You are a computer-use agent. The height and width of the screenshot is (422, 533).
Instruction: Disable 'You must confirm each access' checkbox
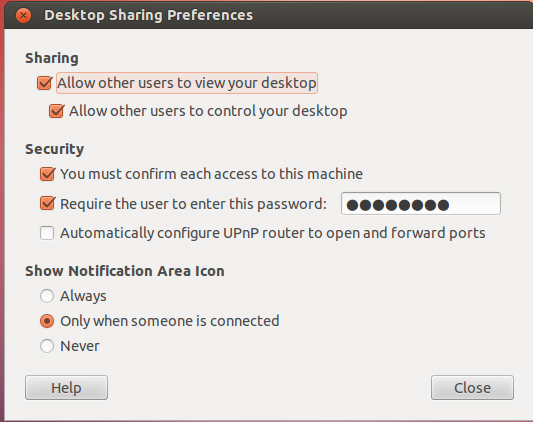click(47, 174)
